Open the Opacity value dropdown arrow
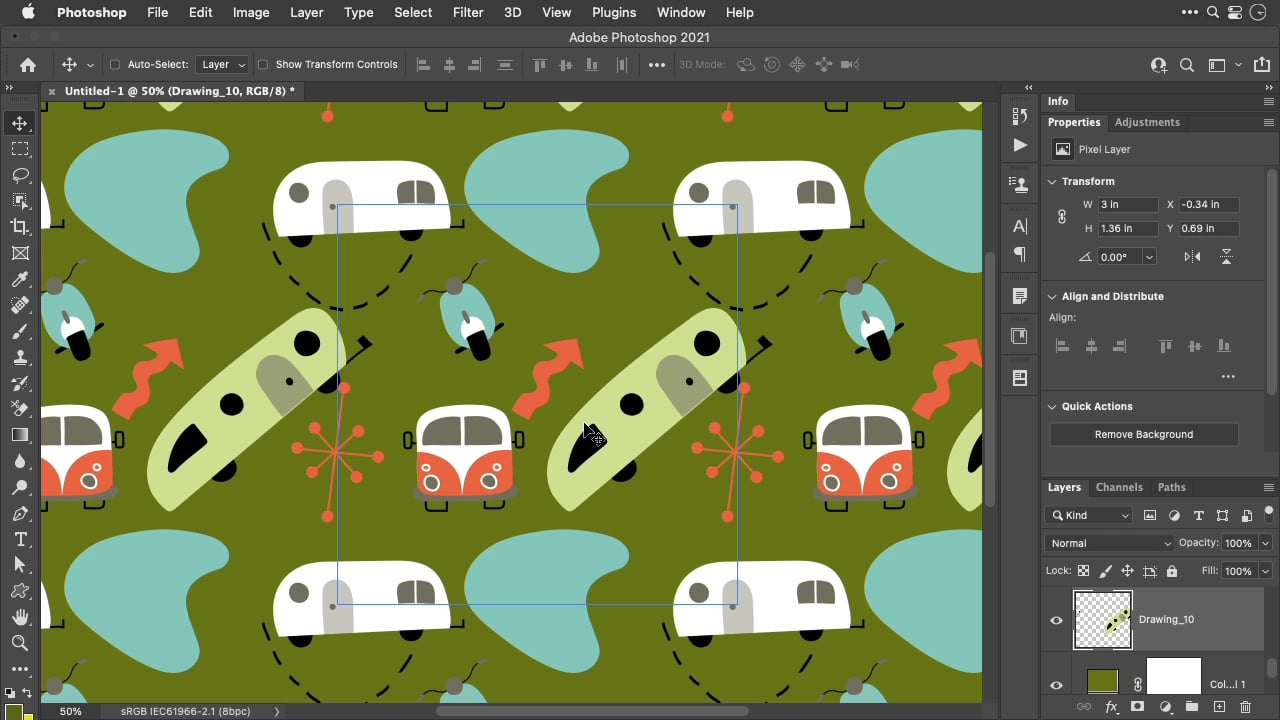 point(1265,543)
